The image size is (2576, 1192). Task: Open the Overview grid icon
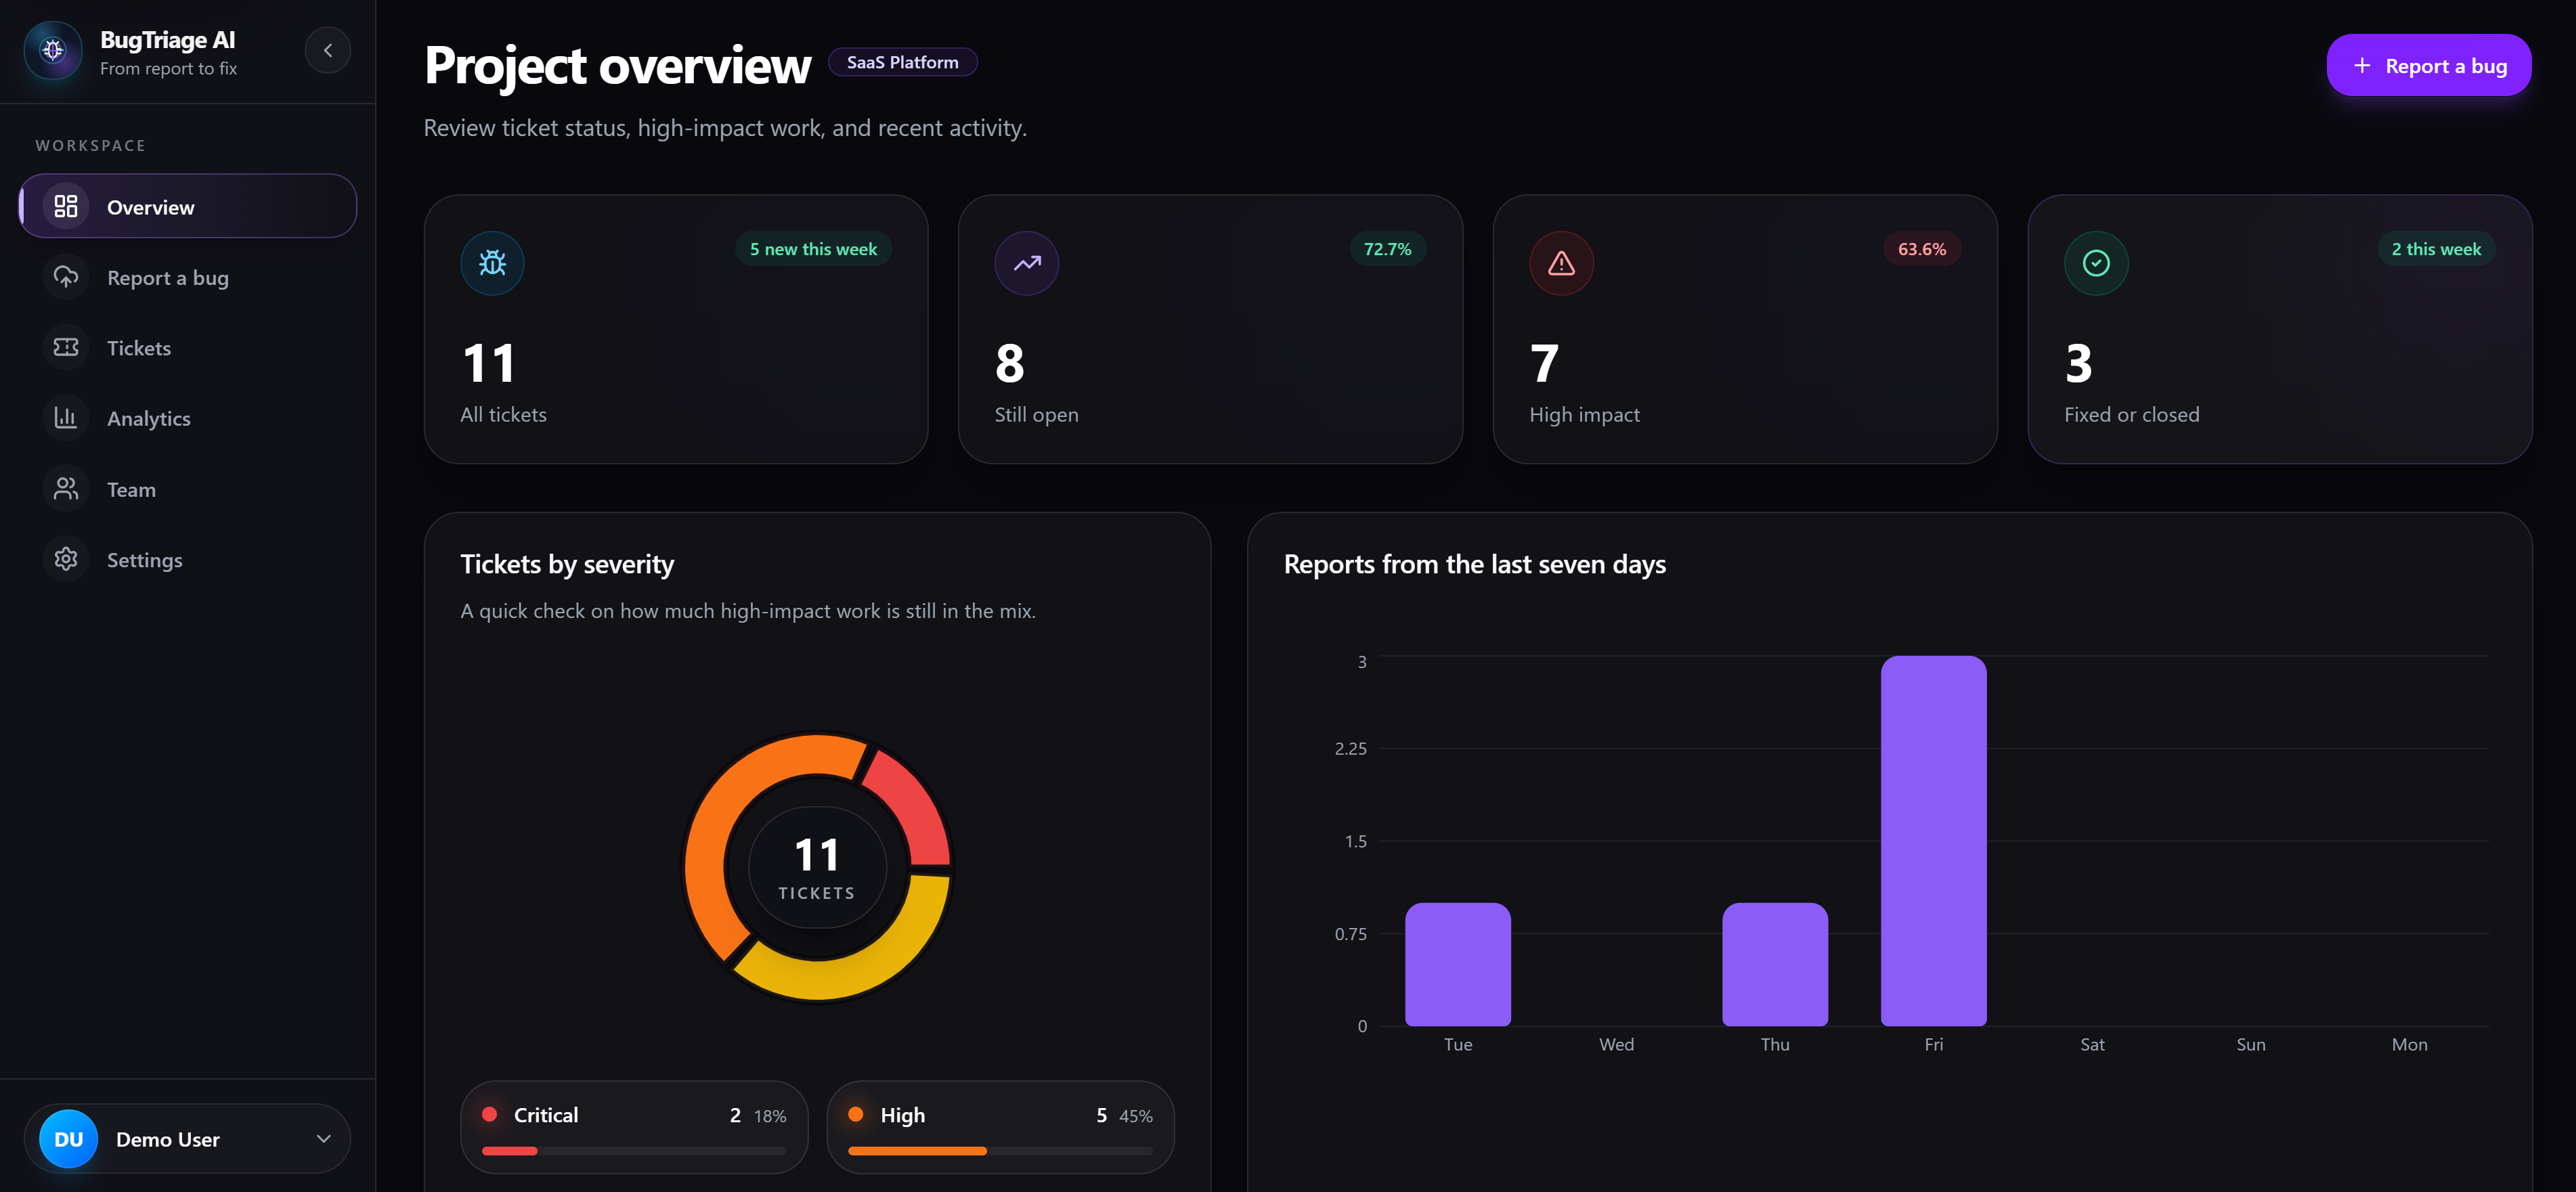point(66,206)
